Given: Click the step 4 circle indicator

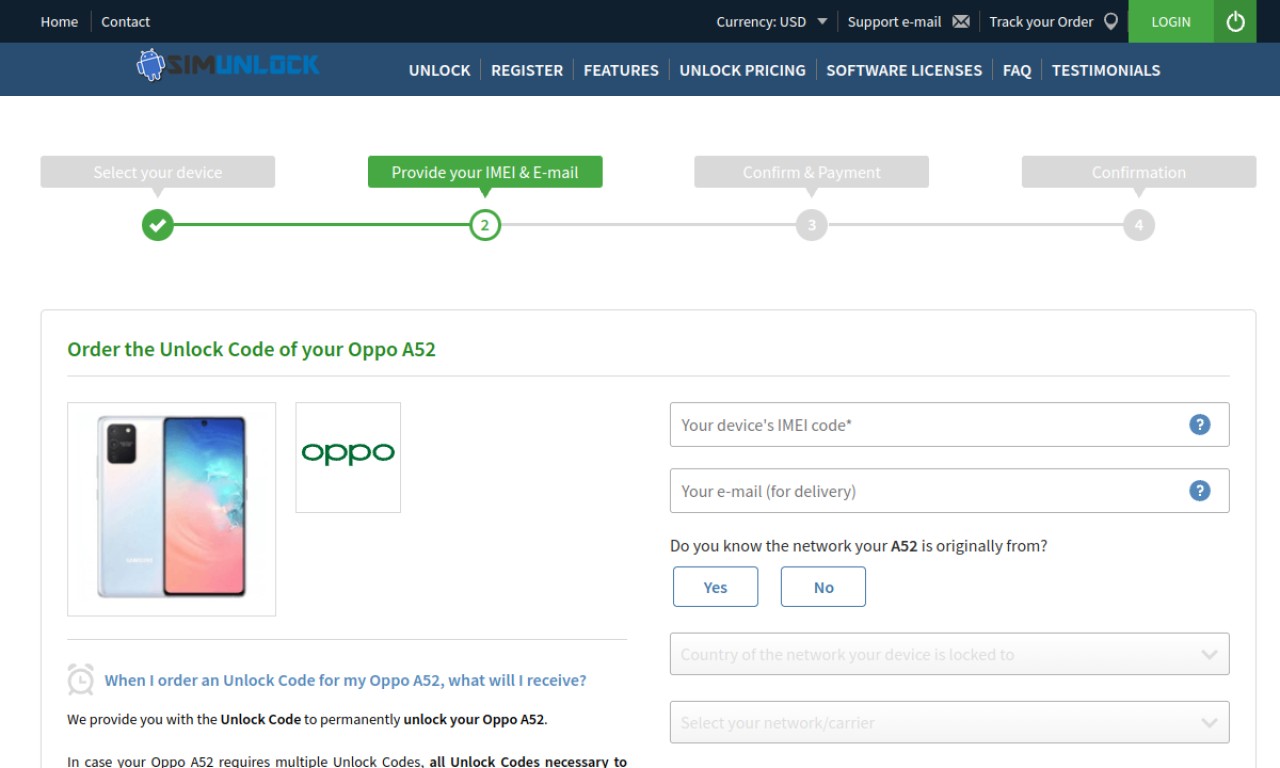Looking at the screenshot, I should (x=1138, y=225).
